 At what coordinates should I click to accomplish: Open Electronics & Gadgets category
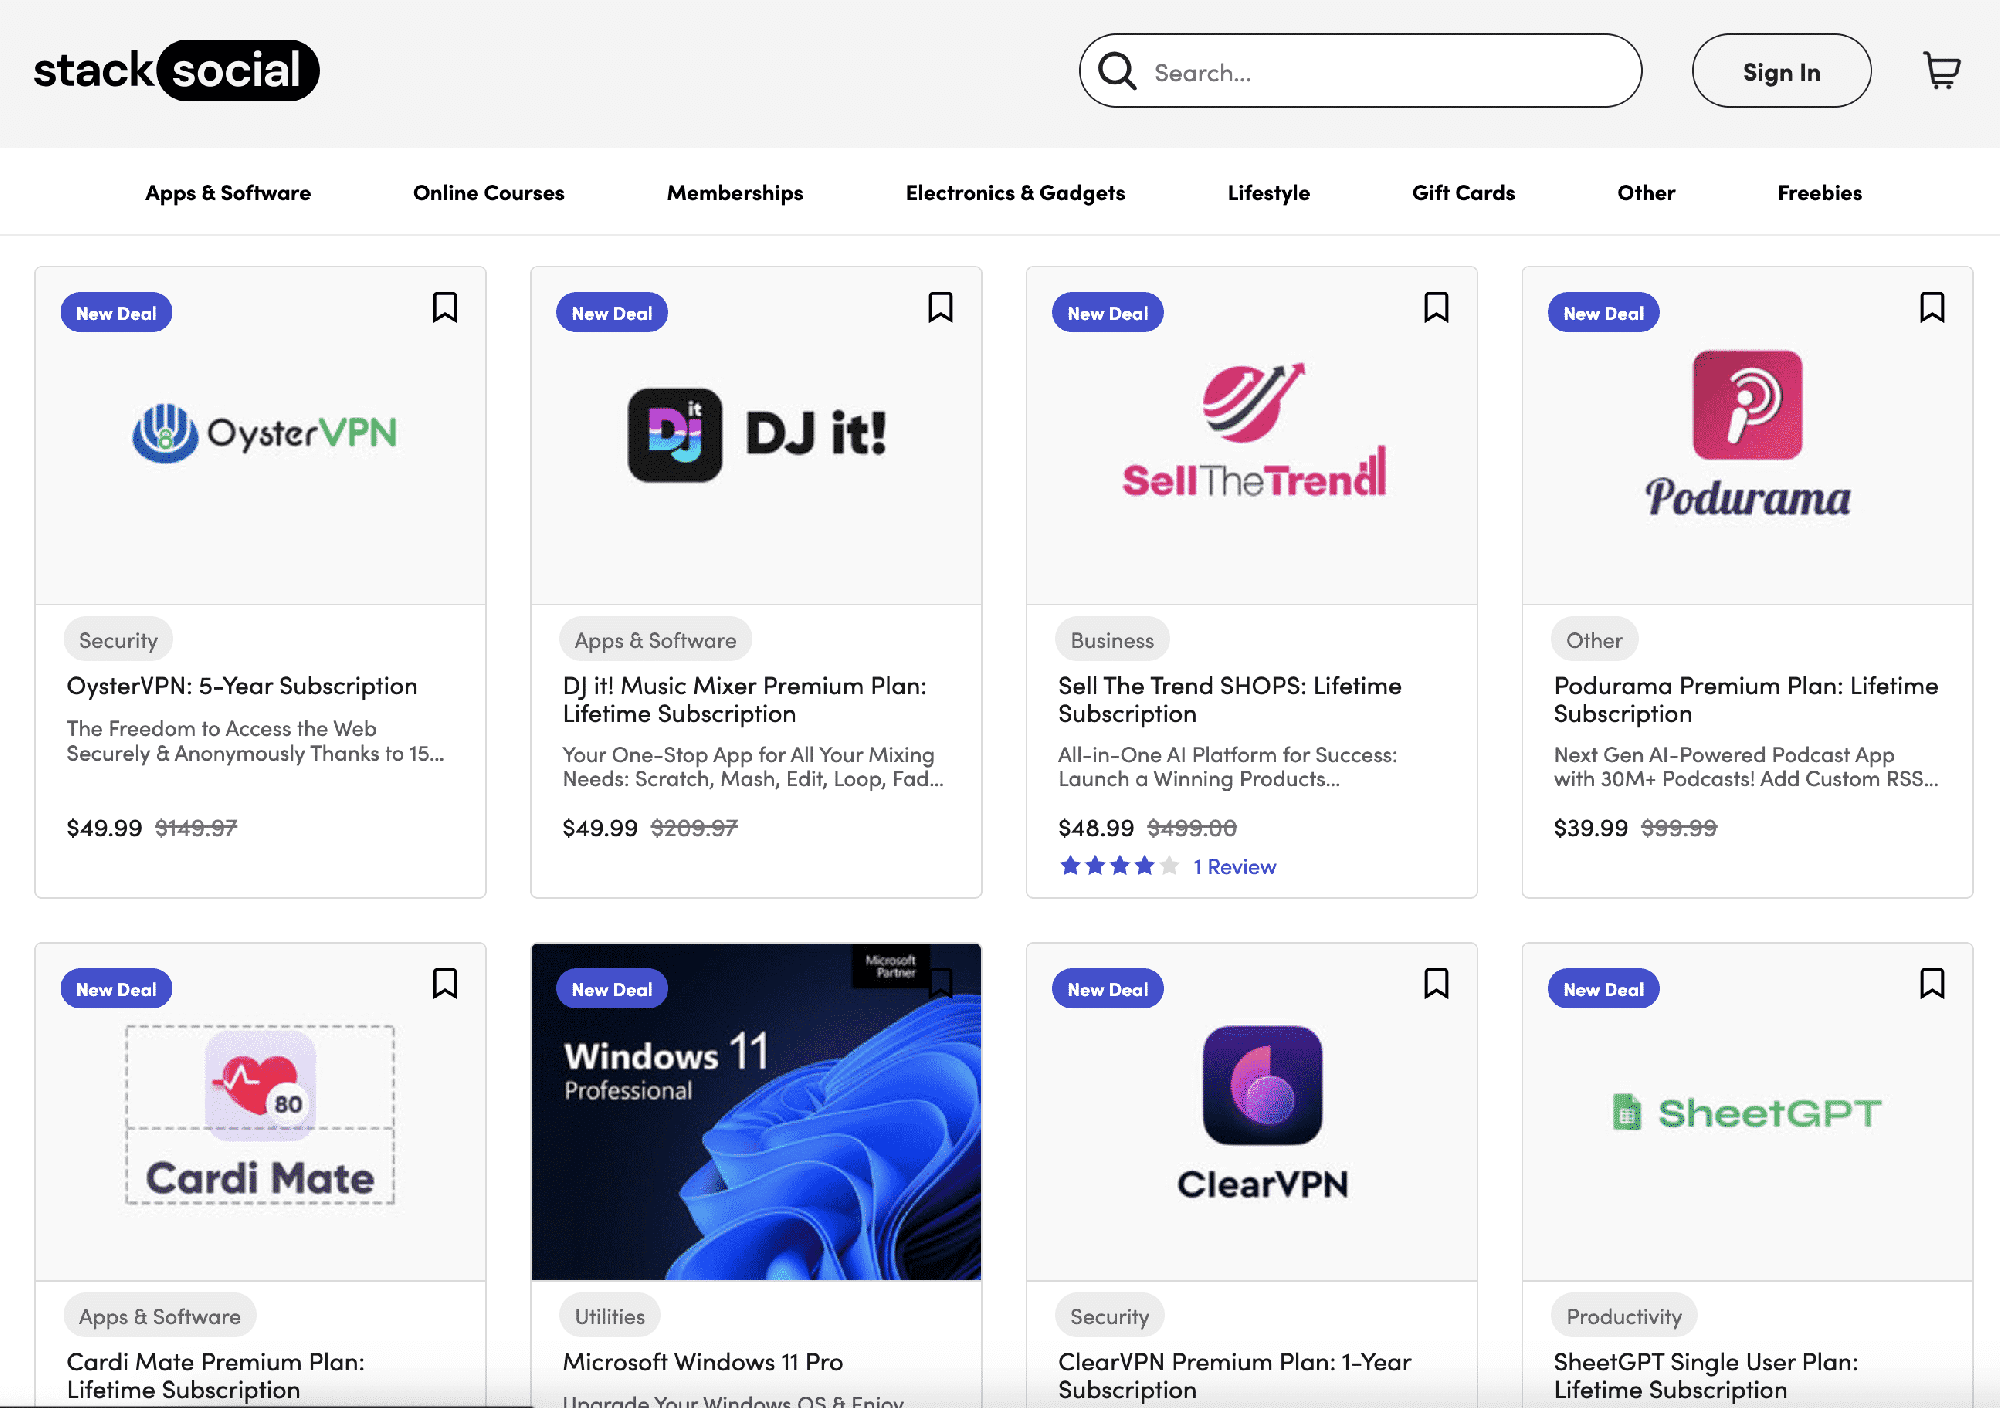[x=1015, y=193]
